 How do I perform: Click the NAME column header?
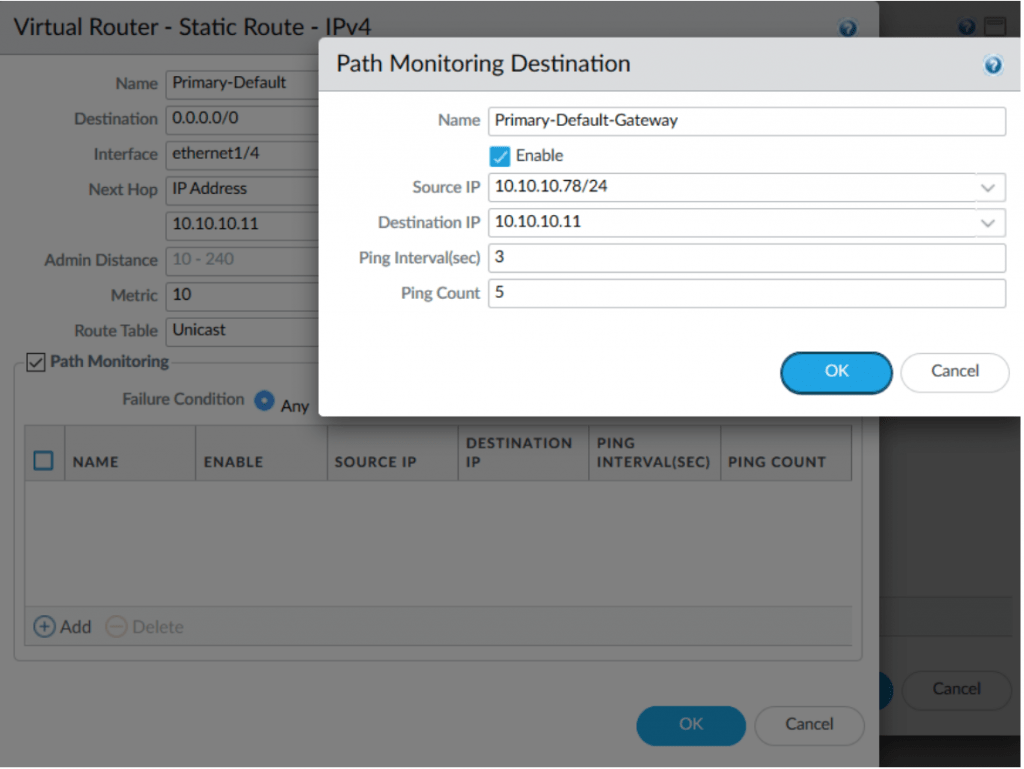[x=130, y=453]
